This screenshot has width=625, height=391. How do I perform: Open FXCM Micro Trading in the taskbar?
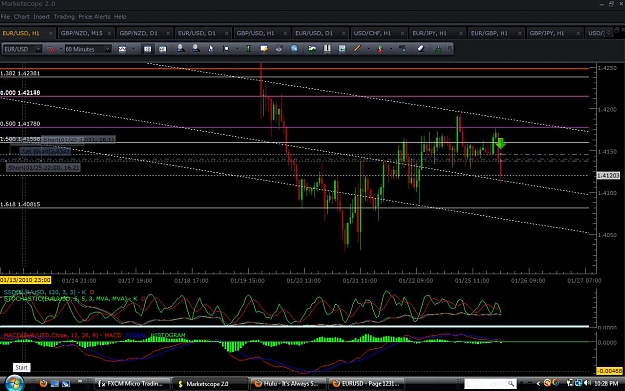pos(132,383)
